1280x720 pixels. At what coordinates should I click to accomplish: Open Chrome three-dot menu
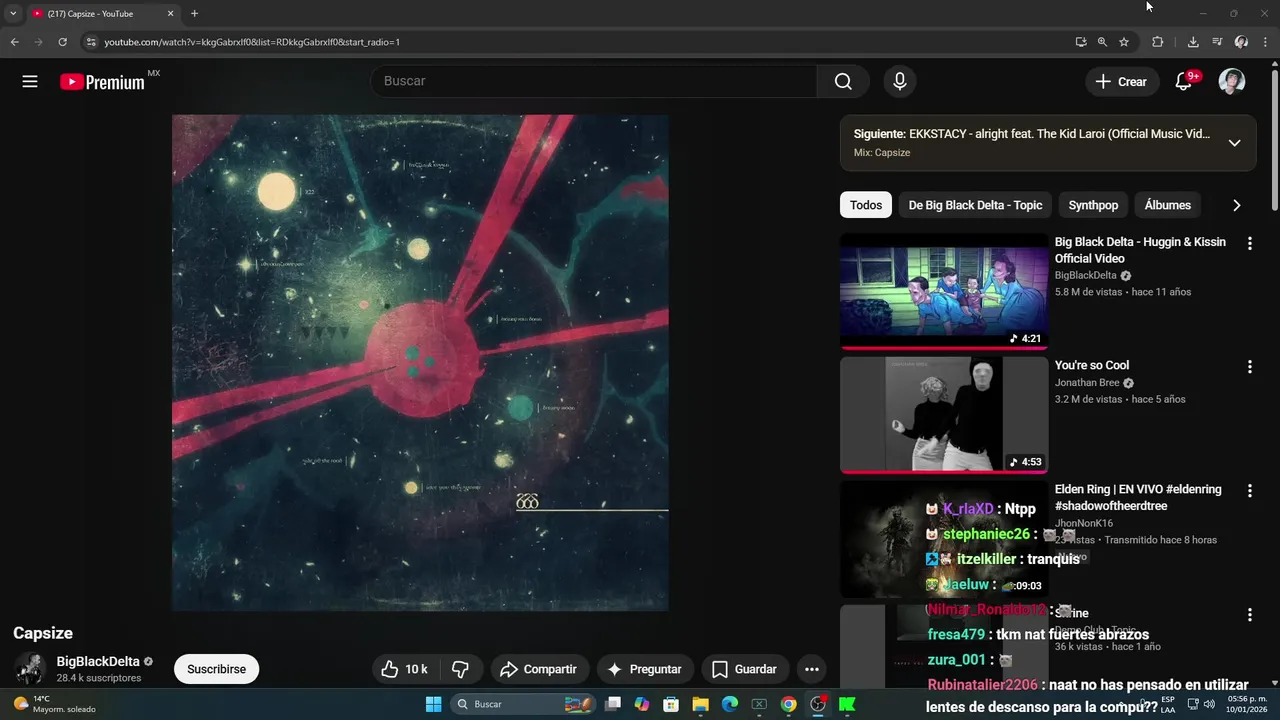point(1266,42)
